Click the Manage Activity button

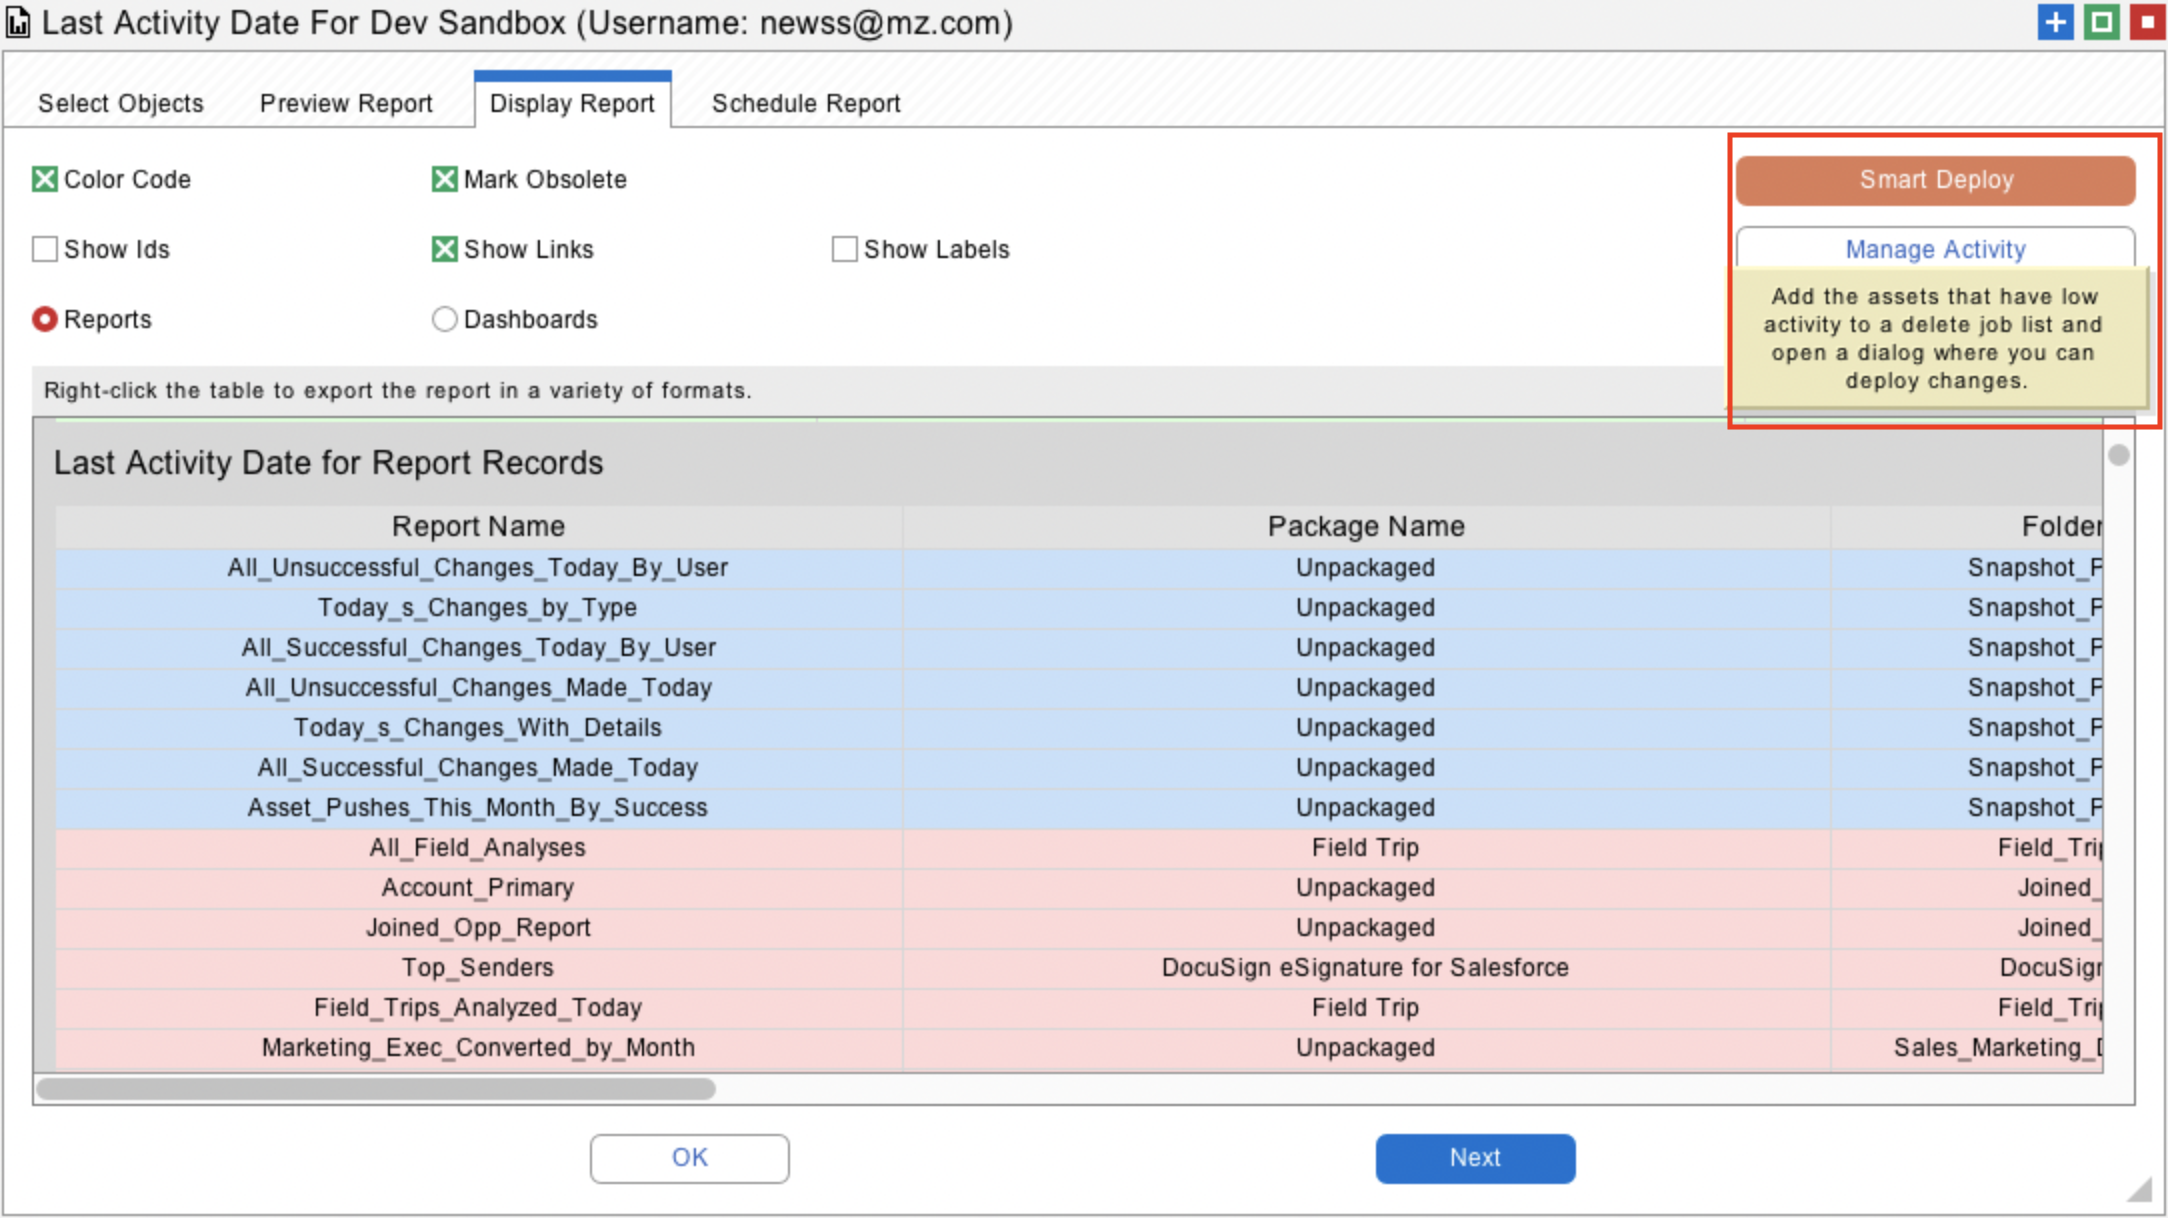click(1935, 249)
